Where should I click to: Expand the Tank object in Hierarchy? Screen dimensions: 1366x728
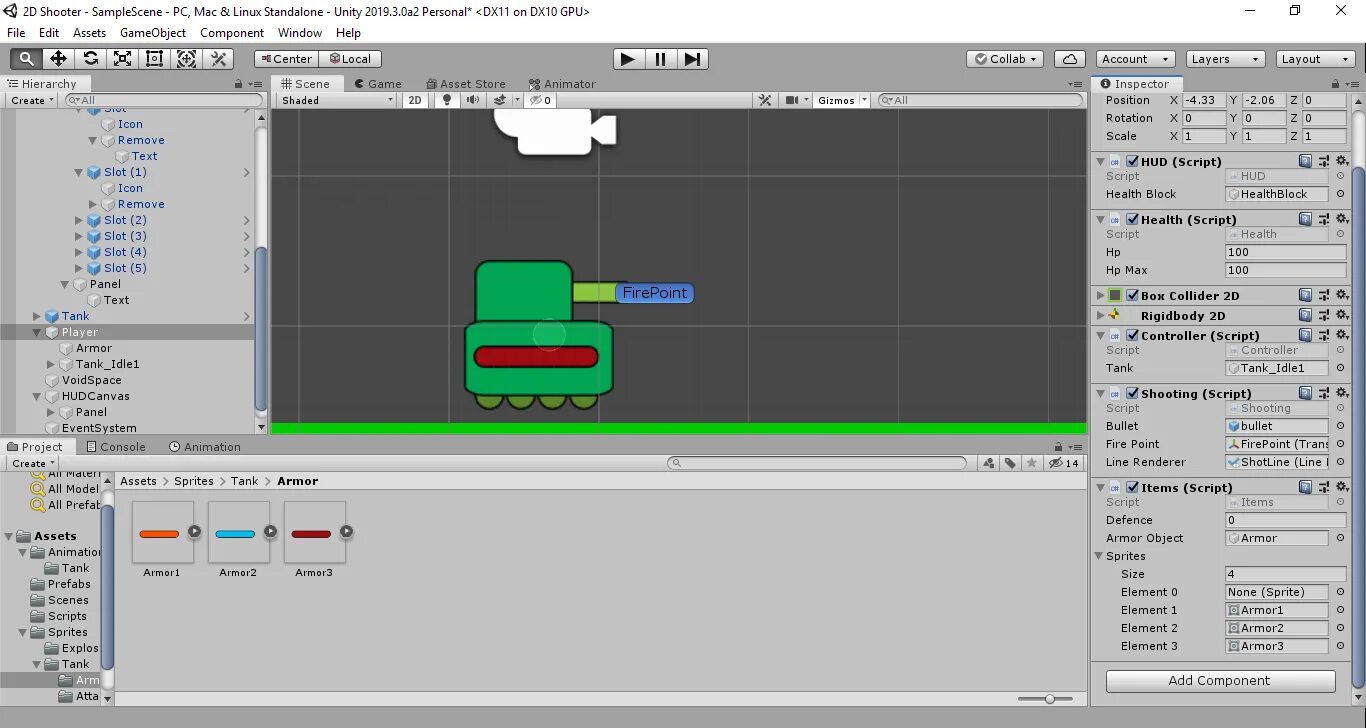(37, 316)
